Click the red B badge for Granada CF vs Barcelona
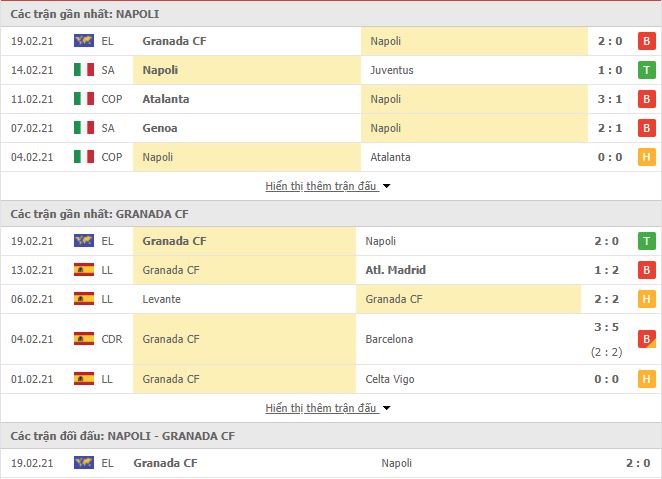This screenshot has height=479, width=662. (646, 339)
